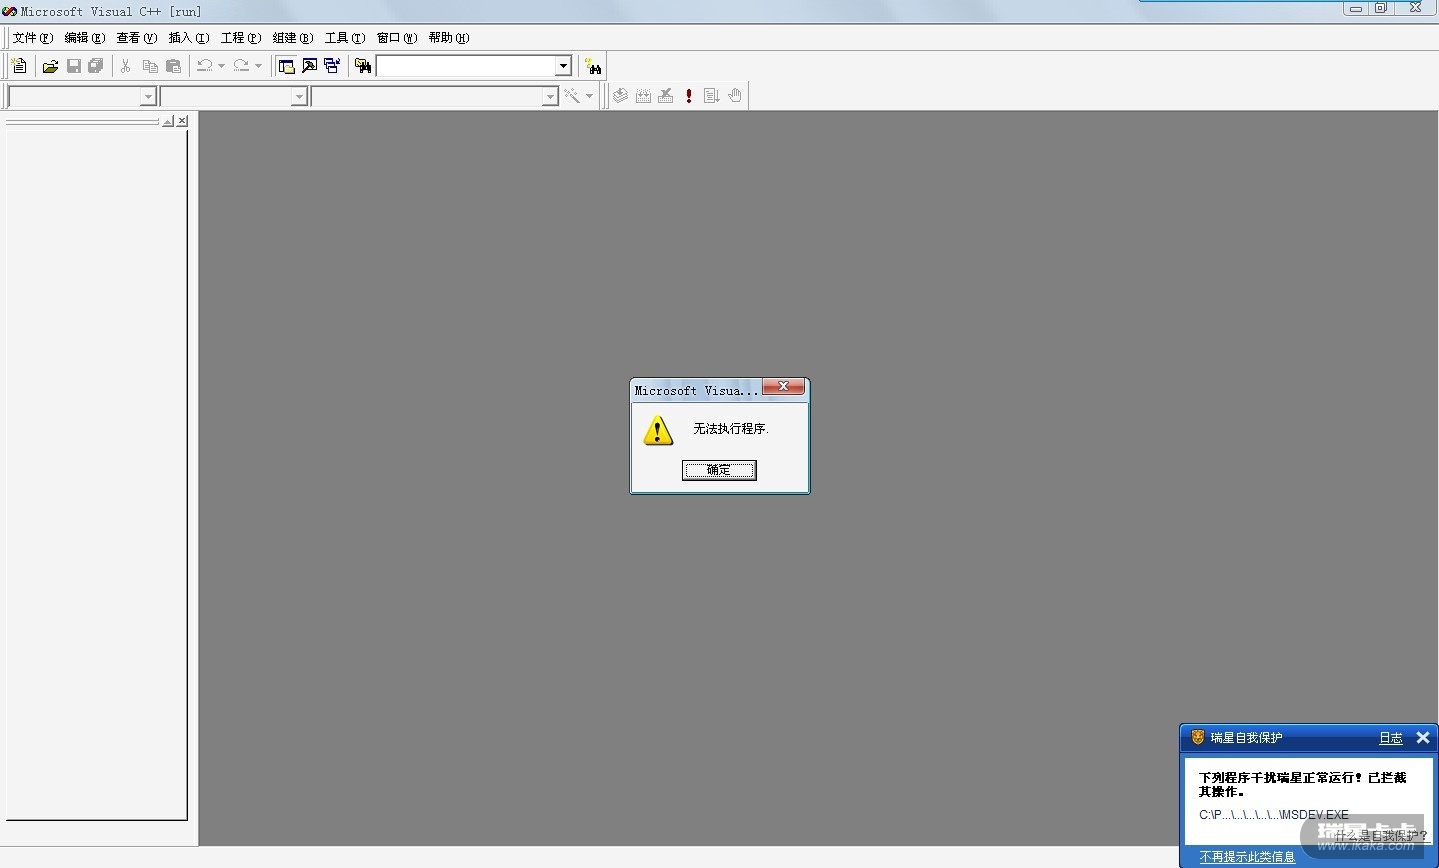Click the Stop Build icon
Image resolution: width=1439 pixels, height=868 pixels.
[666, 96]
